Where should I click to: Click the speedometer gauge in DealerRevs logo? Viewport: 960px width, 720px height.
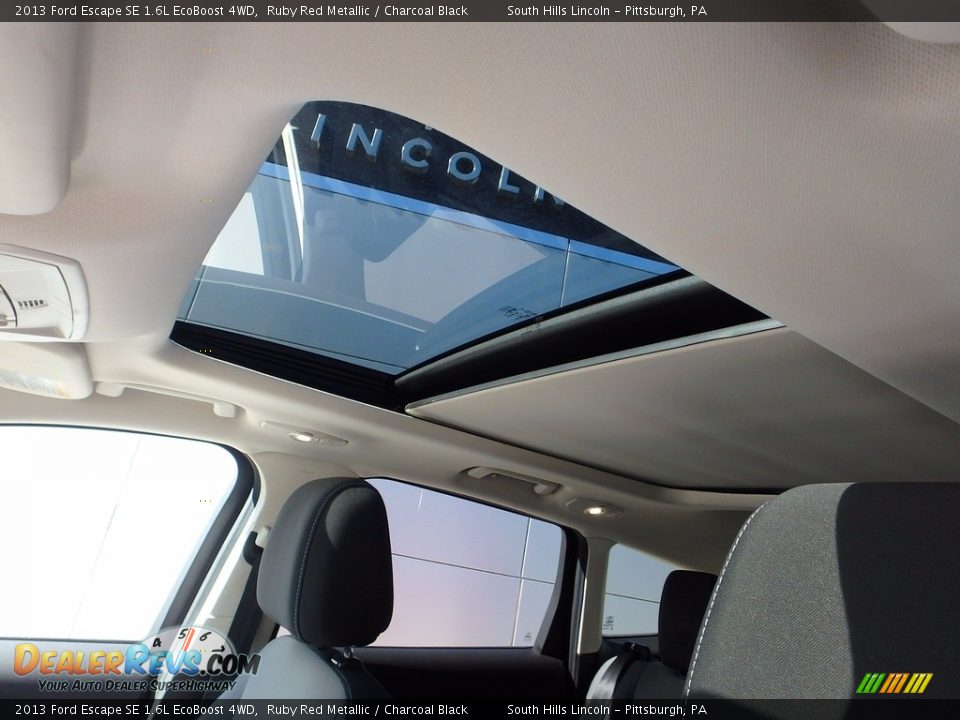(x=190, y=643)
